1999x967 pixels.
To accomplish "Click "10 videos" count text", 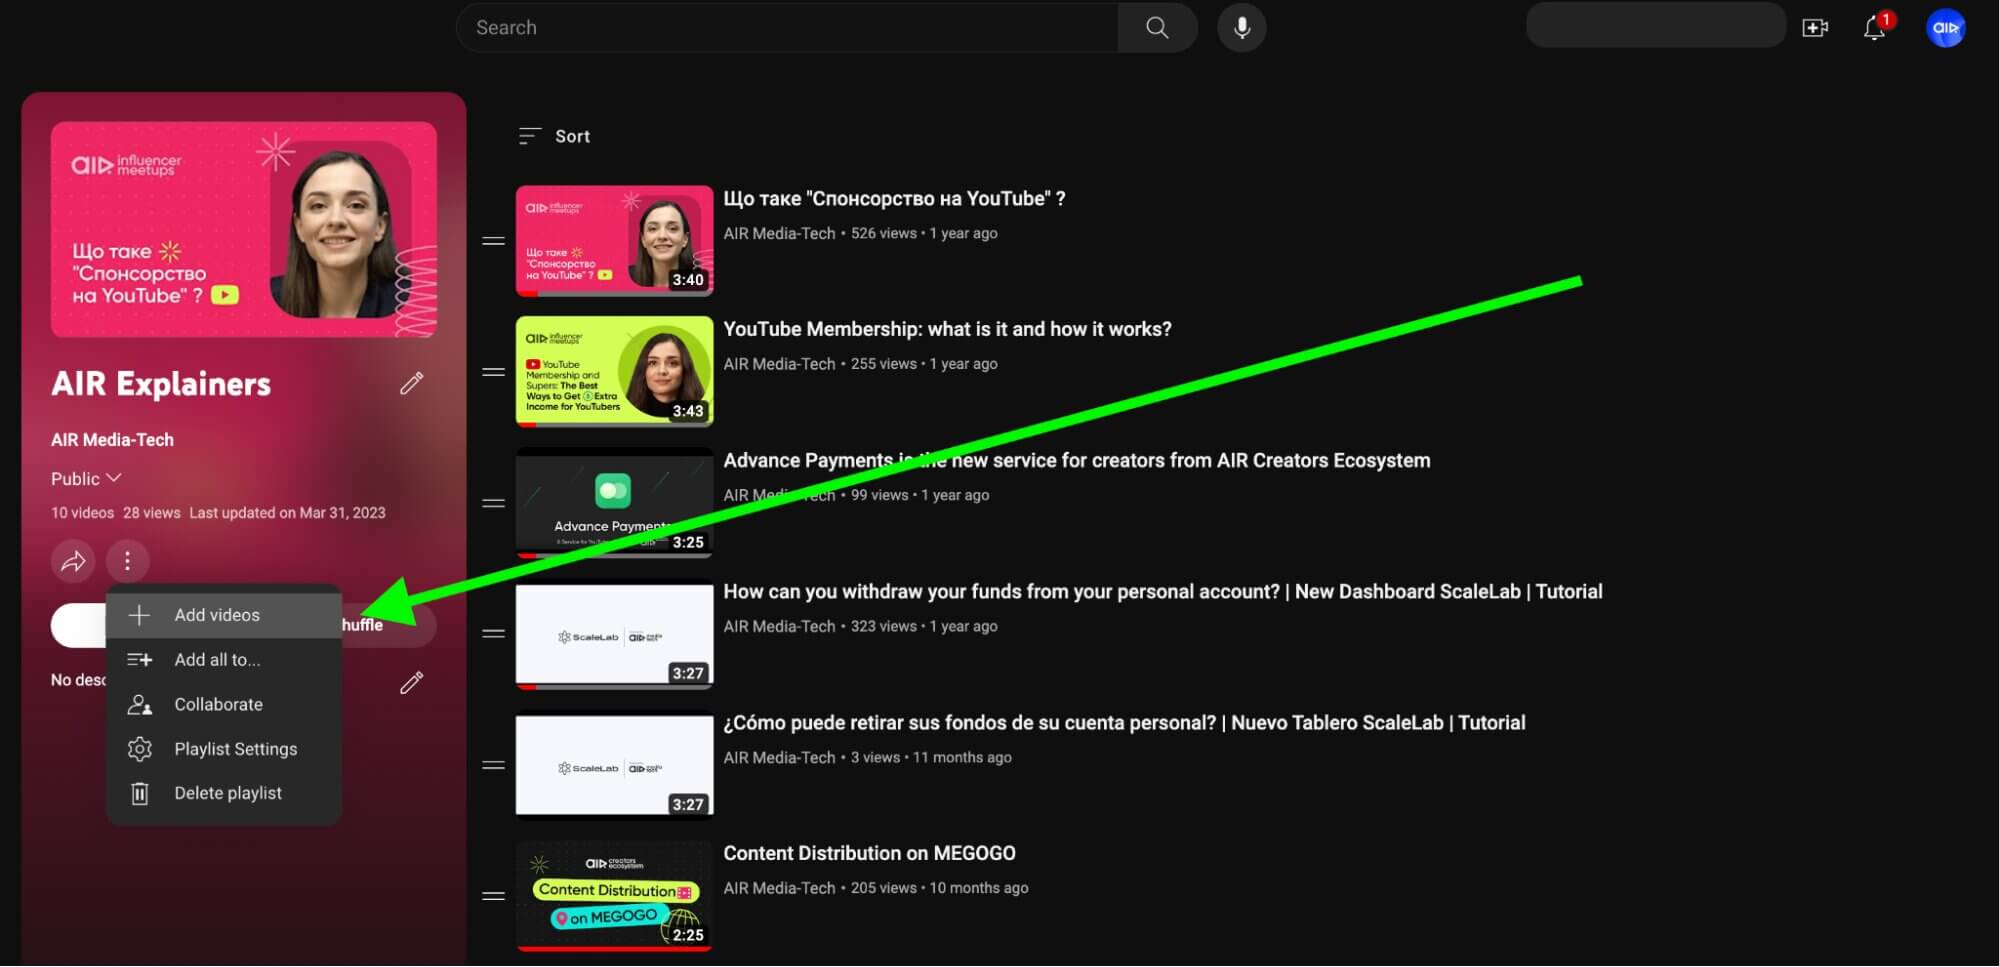I will click(x=82, y=513).
